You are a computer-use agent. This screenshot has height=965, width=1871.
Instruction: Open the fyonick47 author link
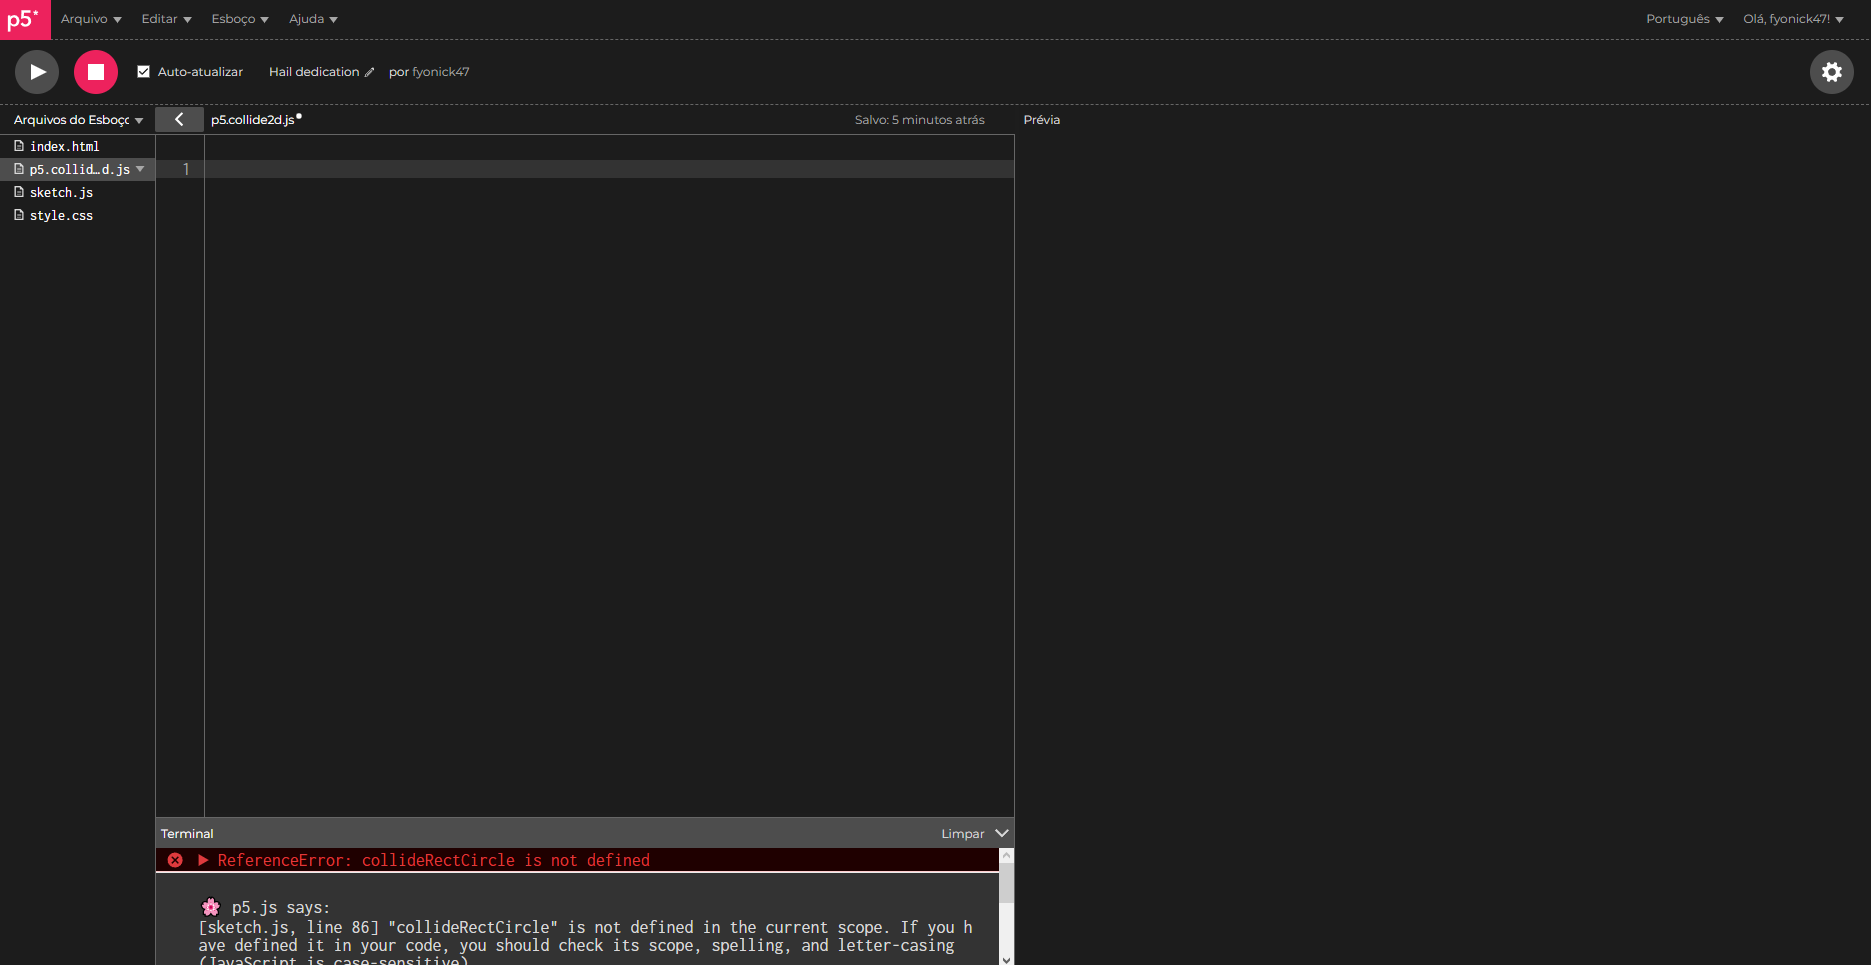(x=440, y=72)
